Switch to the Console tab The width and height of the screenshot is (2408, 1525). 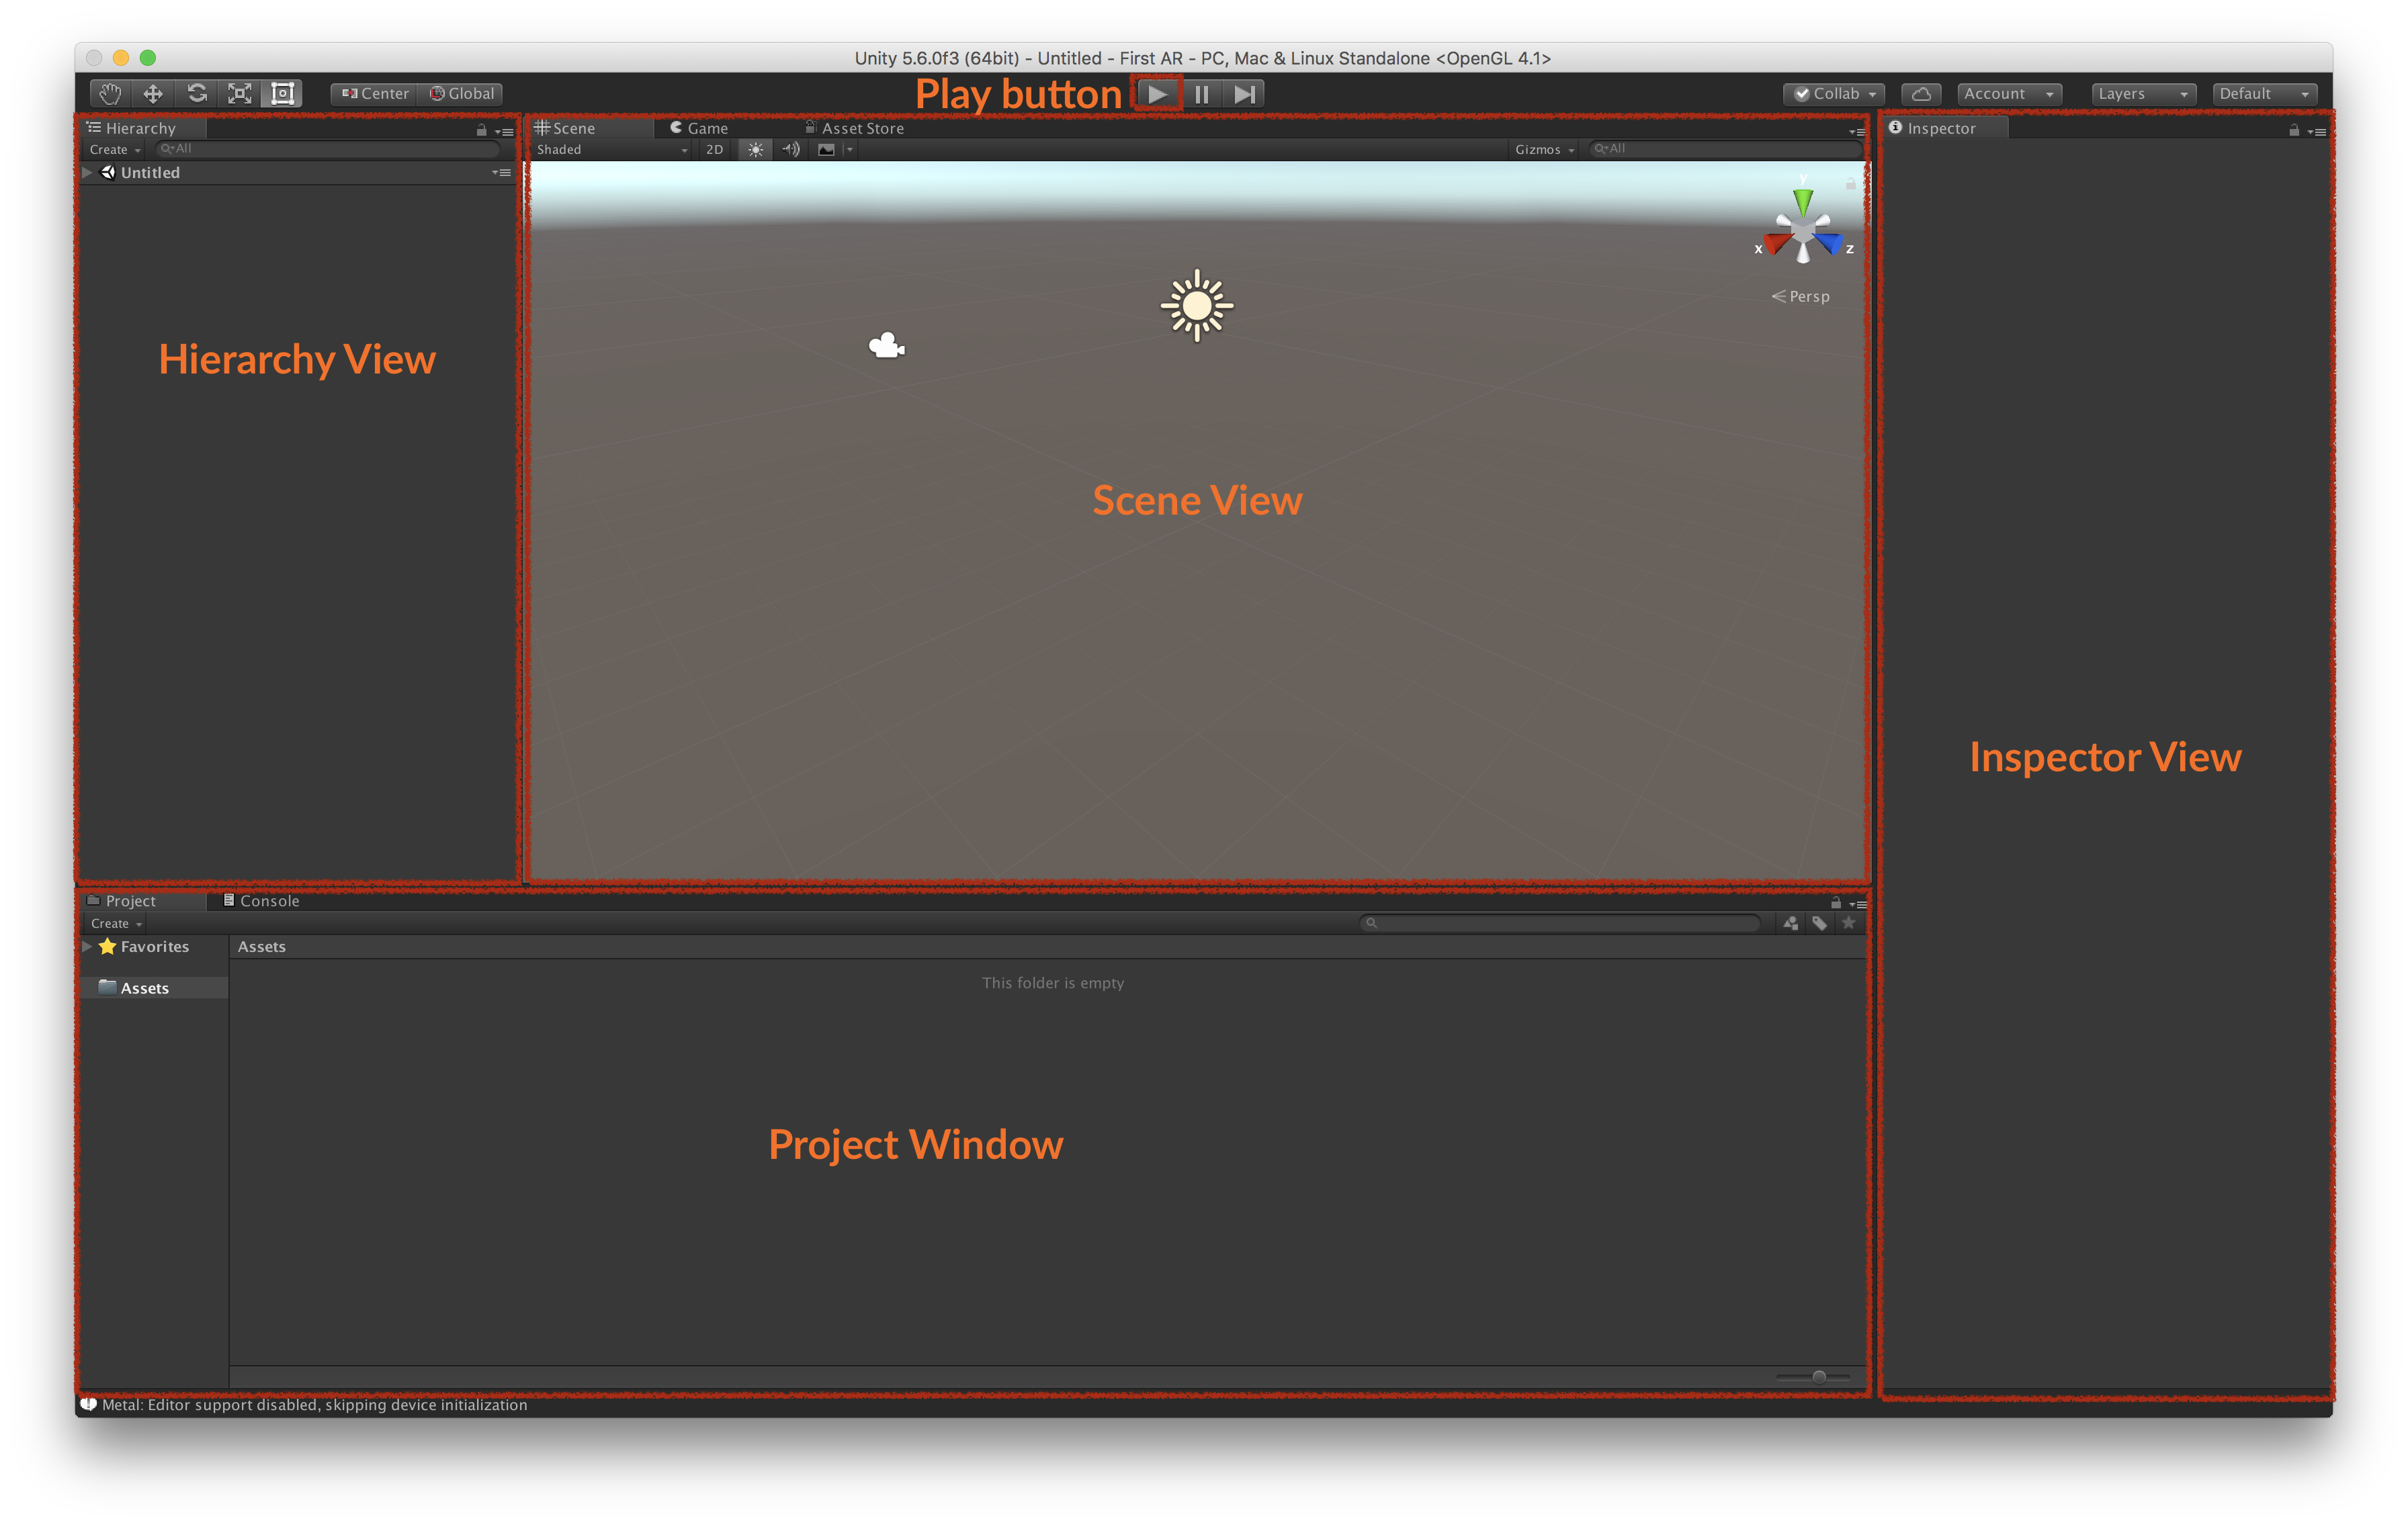[262, 900]
